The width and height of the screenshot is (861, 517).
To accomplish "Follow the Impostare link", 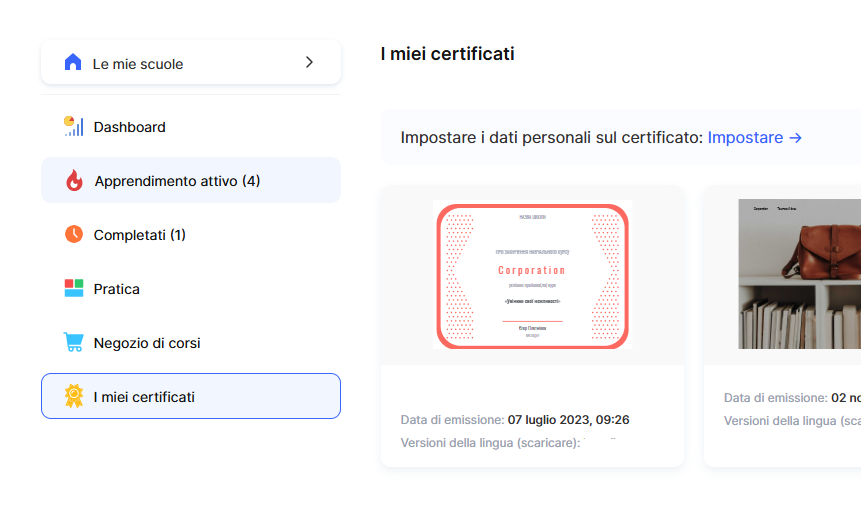I will 755,137.
